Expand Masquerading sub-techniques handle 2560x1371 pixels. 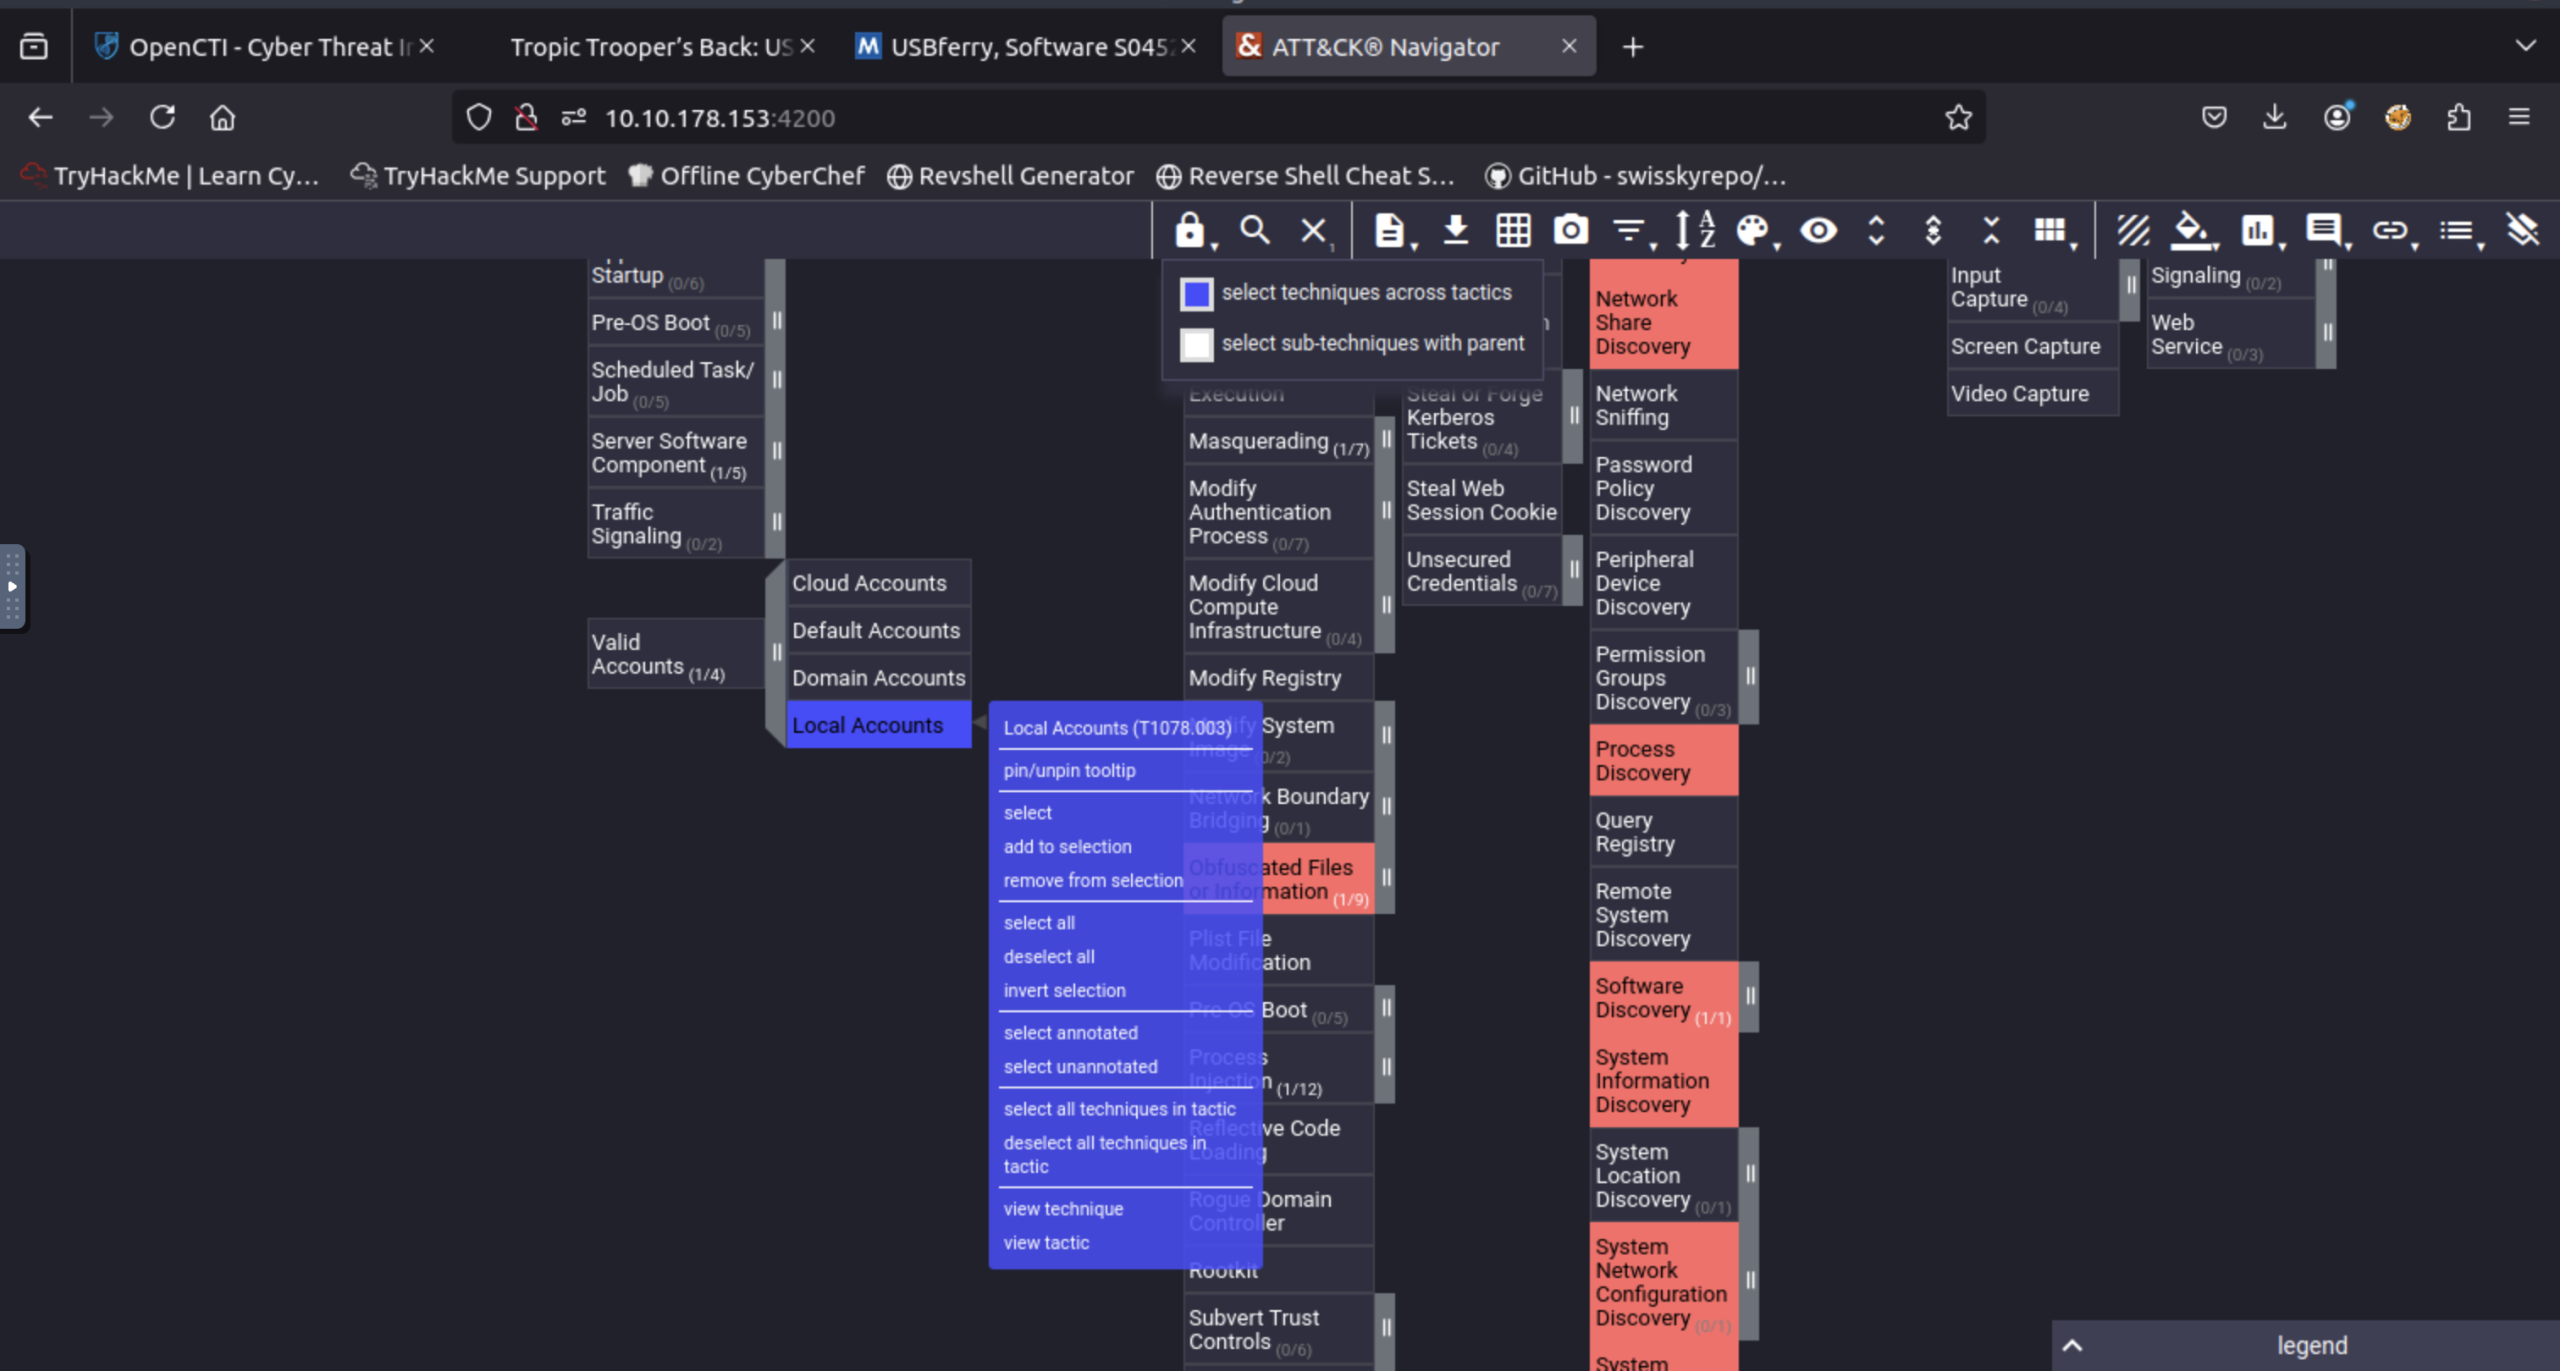point(1386,439)
